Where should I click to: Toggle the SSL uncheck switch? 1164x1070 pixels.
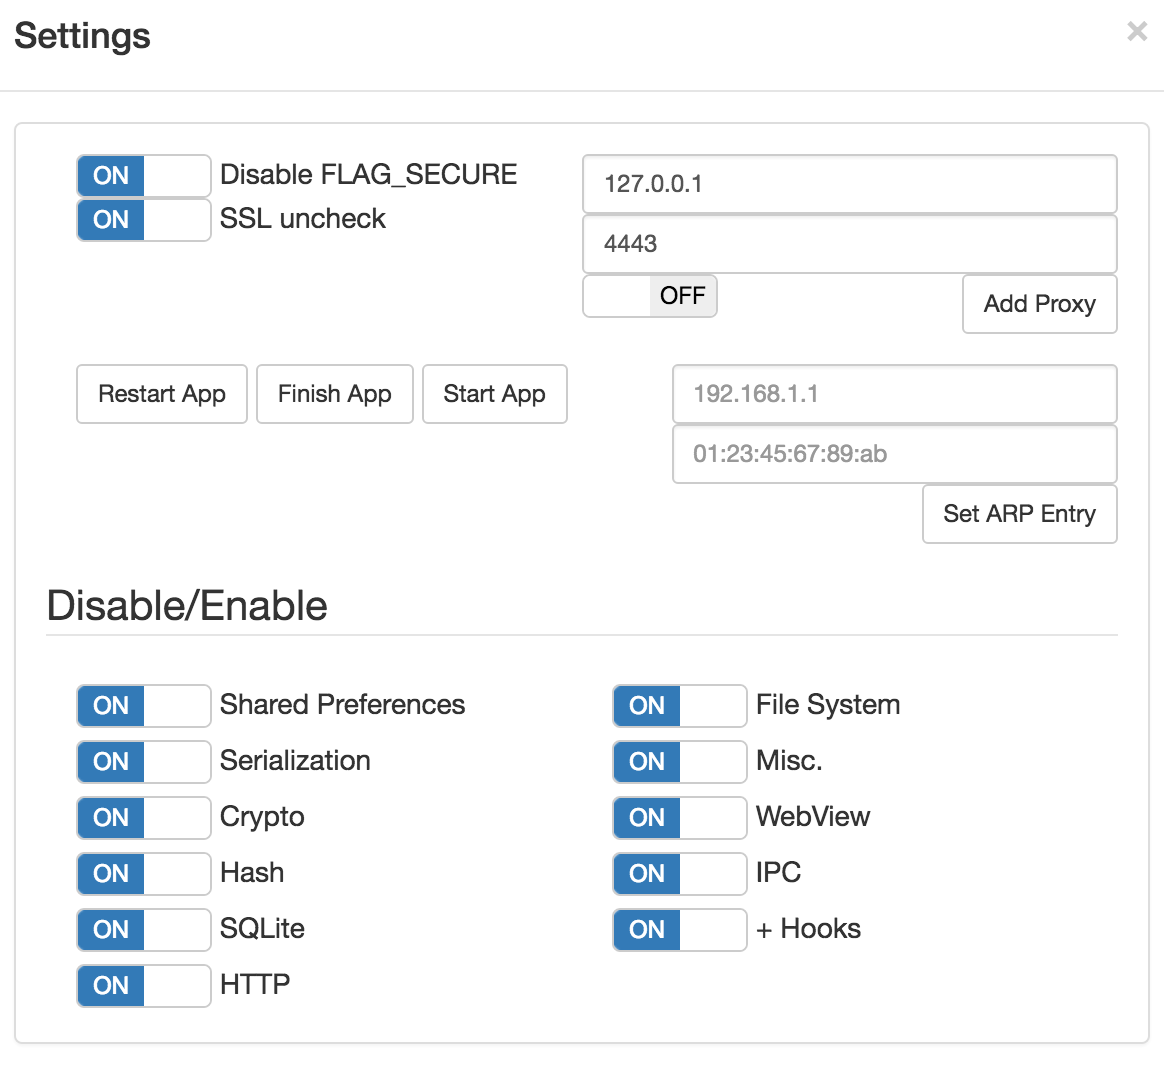click(x=143, y=220)
